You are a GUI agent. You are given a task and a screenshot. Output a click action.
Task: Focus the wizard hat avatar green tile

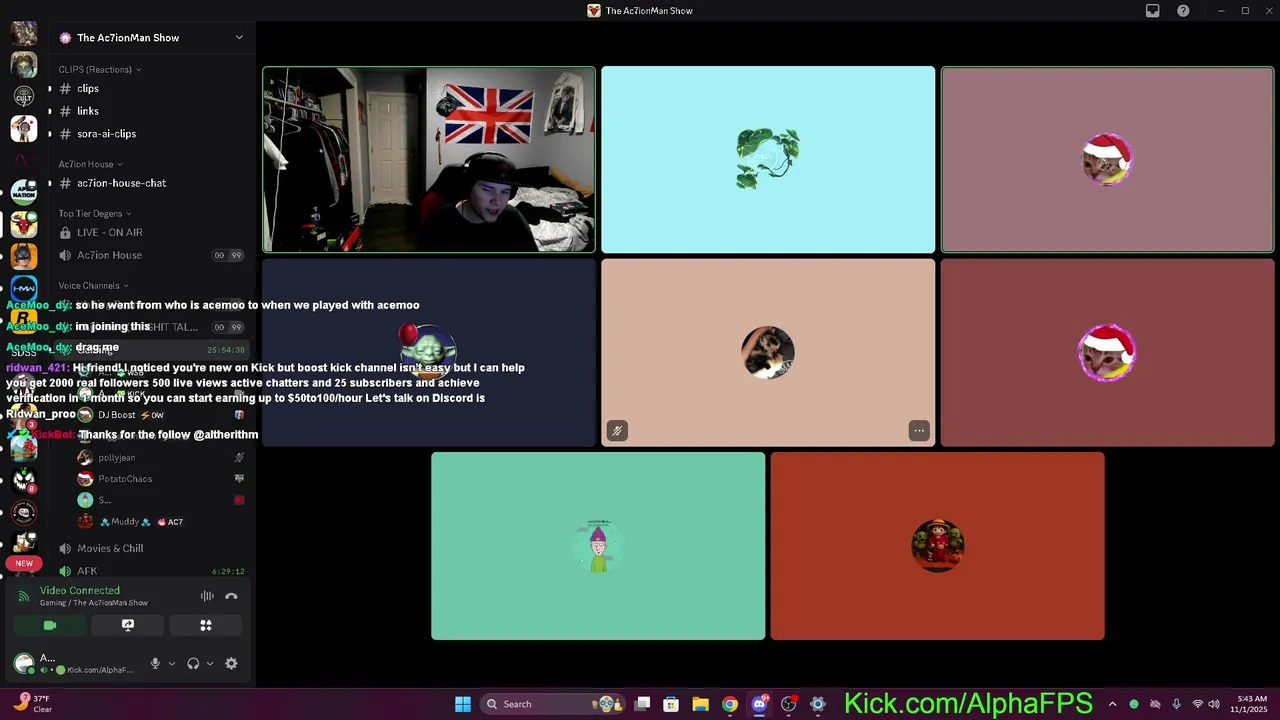598,546
